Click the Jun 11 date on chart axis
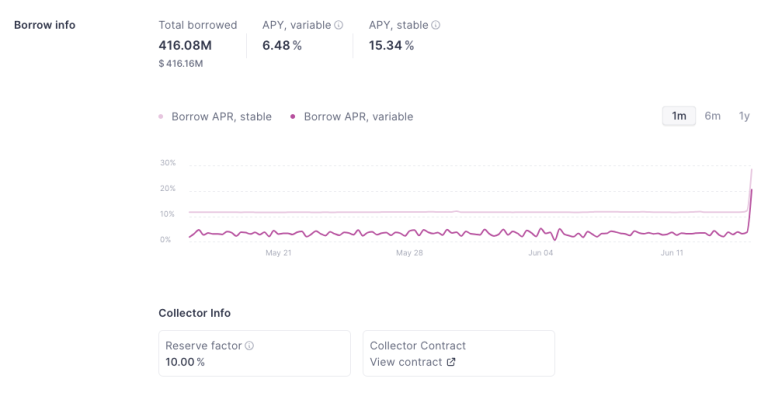This screenshot has width=768, height=403. (x=672, y=253)
